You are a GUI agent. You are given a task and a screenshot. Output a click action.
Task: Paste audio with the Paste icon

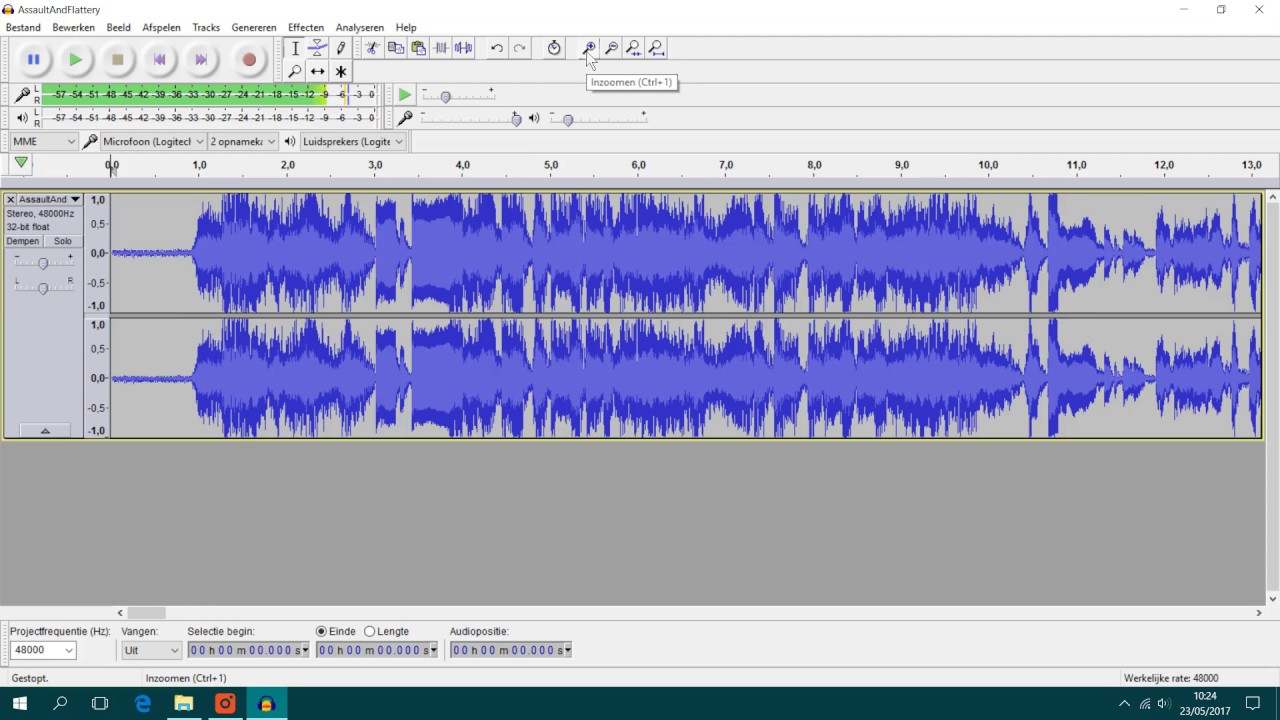tap(418, 48)
